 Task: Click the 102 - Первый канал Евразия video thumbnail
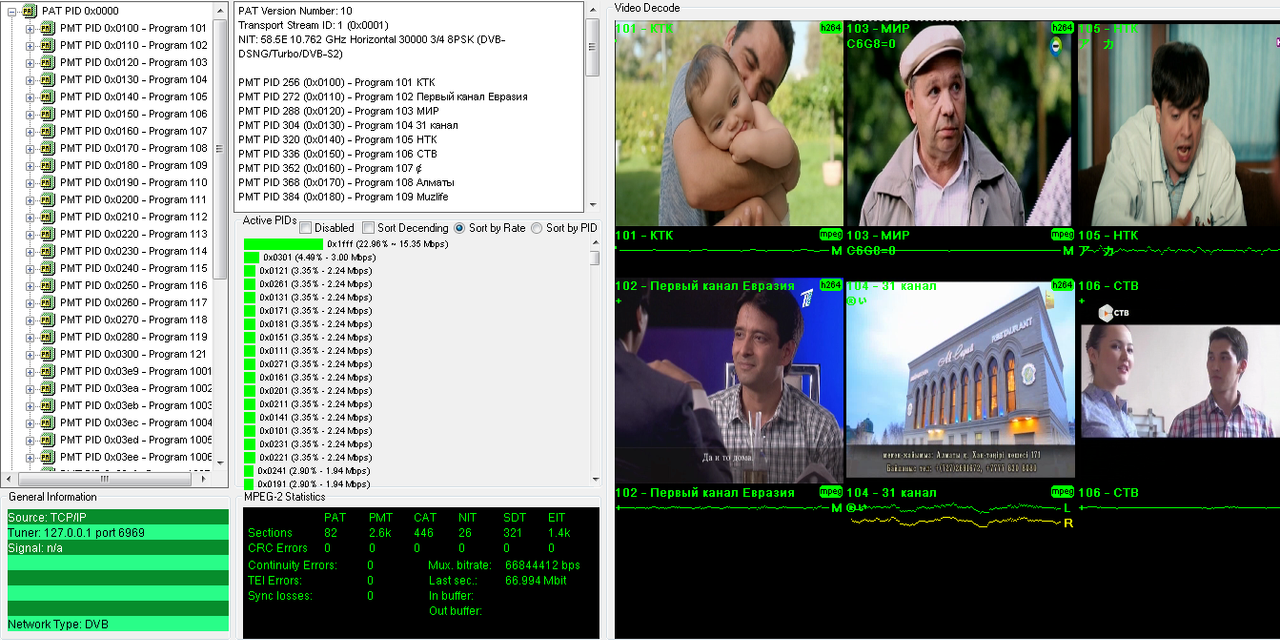tap(729, 380)
